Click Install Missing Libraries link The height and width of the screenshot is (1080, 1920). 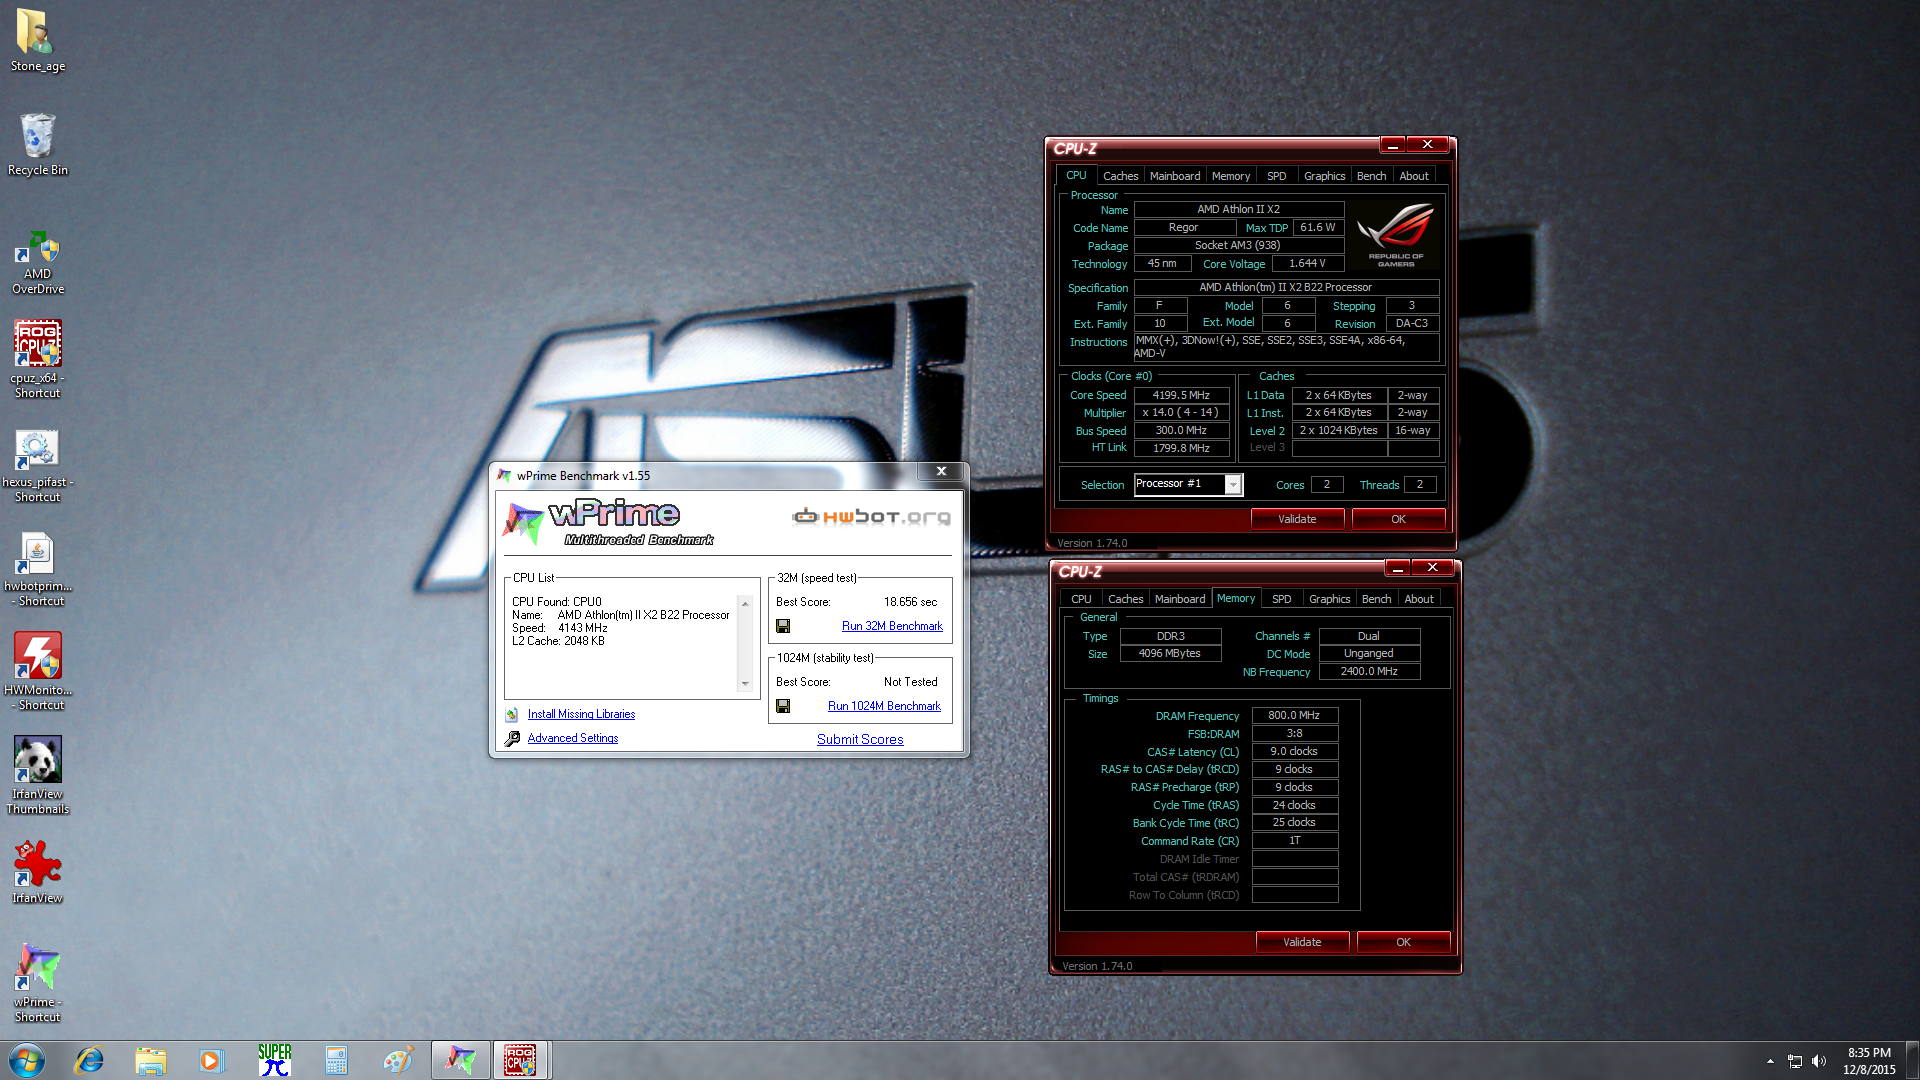point(581,714)
